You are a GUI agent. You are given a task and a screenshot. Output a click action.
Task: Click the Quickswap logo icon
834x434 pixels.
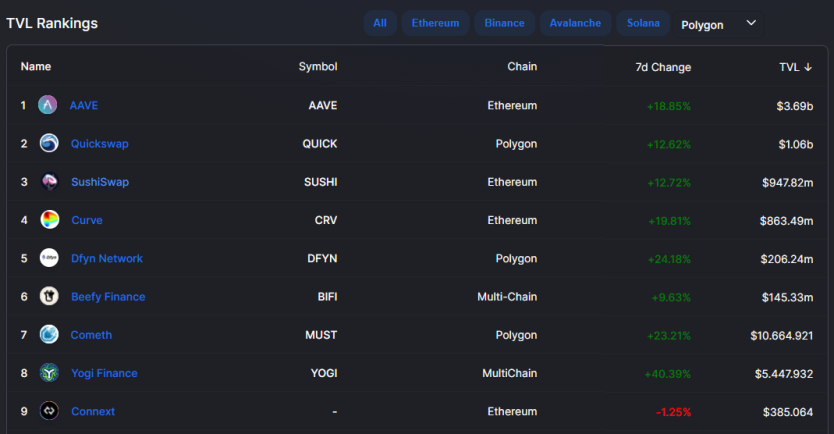click(49, 143)
